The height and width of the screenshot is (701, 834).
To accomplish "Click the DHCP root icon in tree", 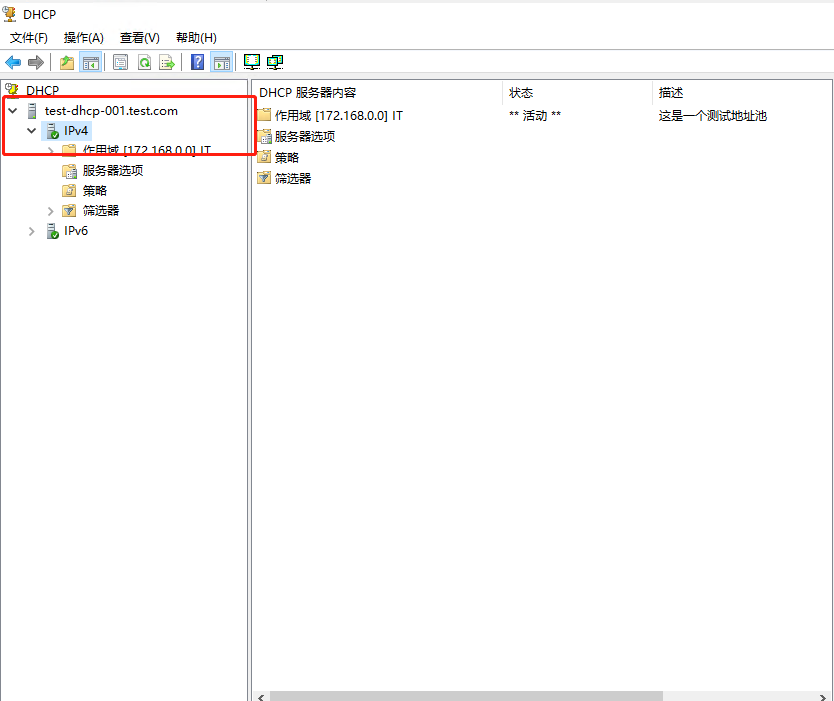I will (x=12, y=89).
